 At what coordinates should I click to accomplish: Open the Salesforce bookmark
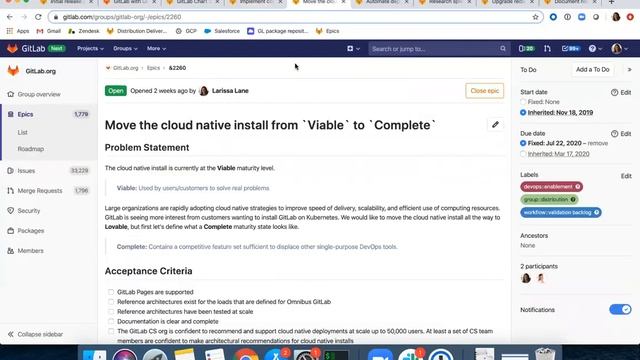[222, 31]
